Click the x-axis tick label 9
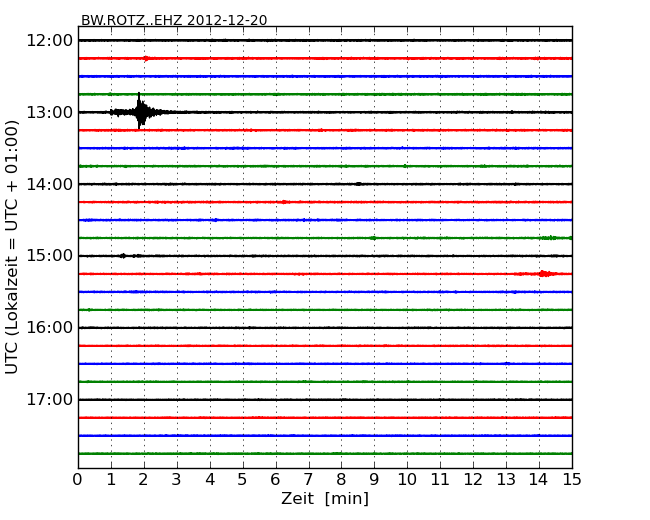The height and width of the screenshot is (520, 650). (x=374, y=479)
